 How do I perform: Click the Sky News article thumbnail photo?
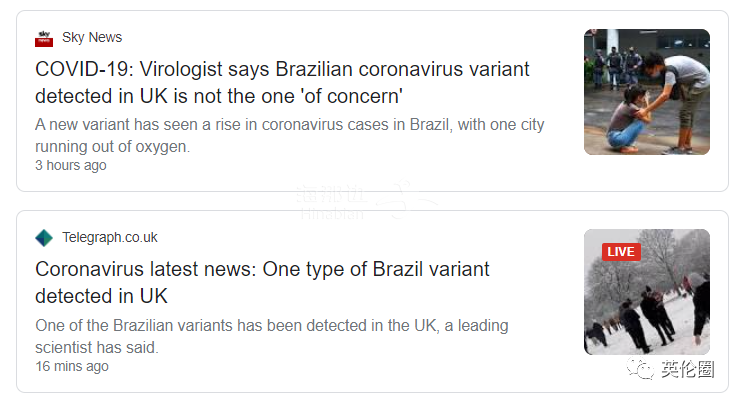pos(647,92)
